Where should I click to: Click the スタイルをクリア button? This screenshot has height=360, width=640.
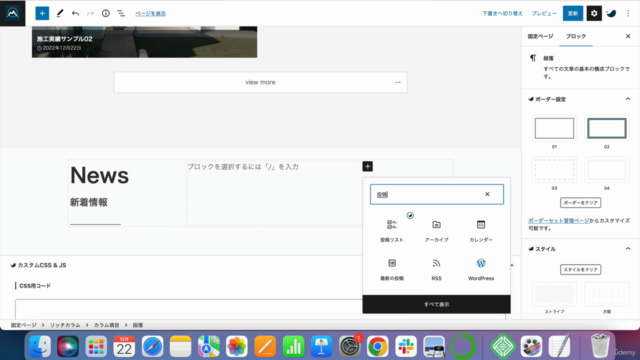click(580, 269)
